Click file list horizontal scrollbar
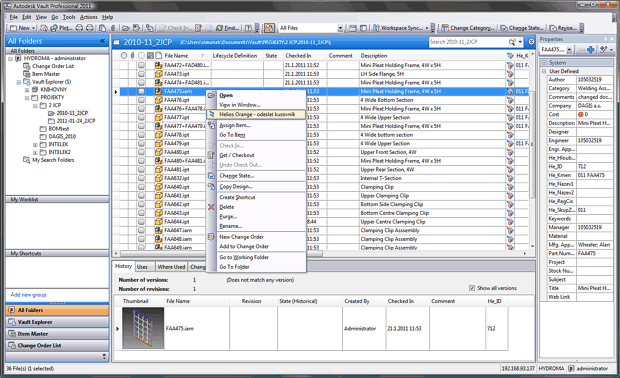 click(221, 253)
